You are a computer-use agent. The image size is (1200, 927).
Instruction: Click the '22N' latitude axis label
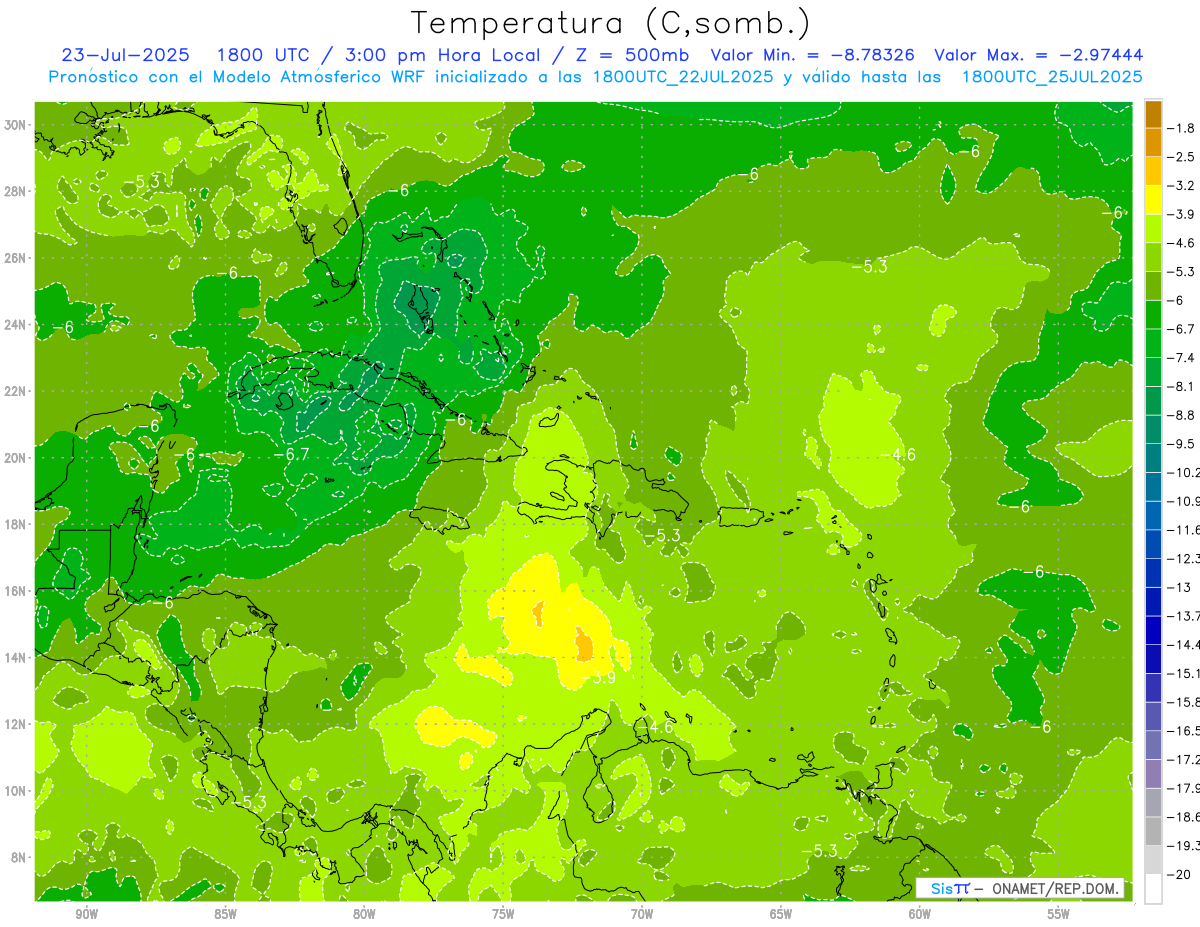[15, 391]
